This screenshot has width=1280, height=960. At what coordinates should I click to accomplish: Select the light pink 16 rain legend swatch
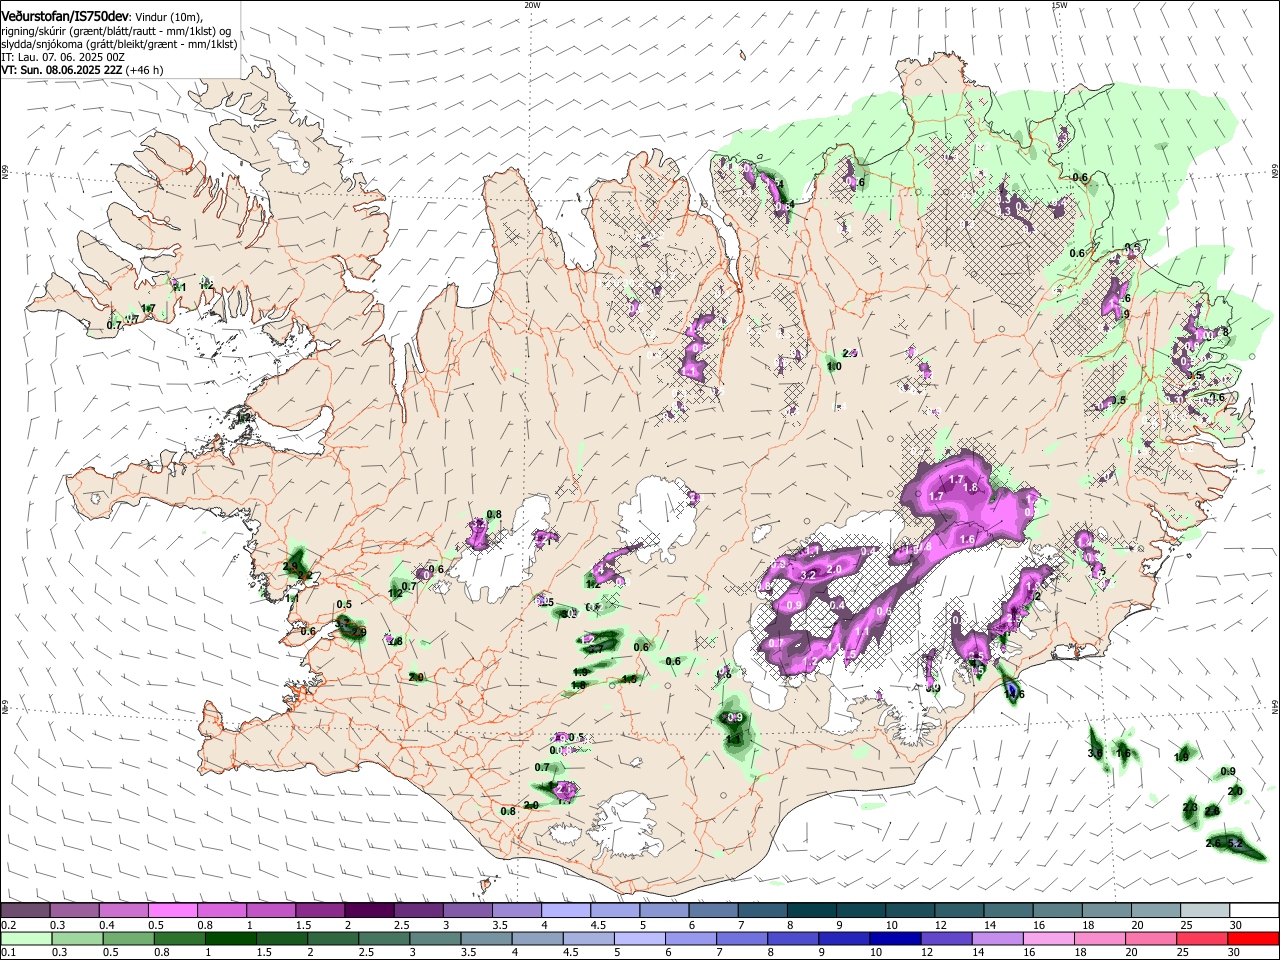(1049, 939)
